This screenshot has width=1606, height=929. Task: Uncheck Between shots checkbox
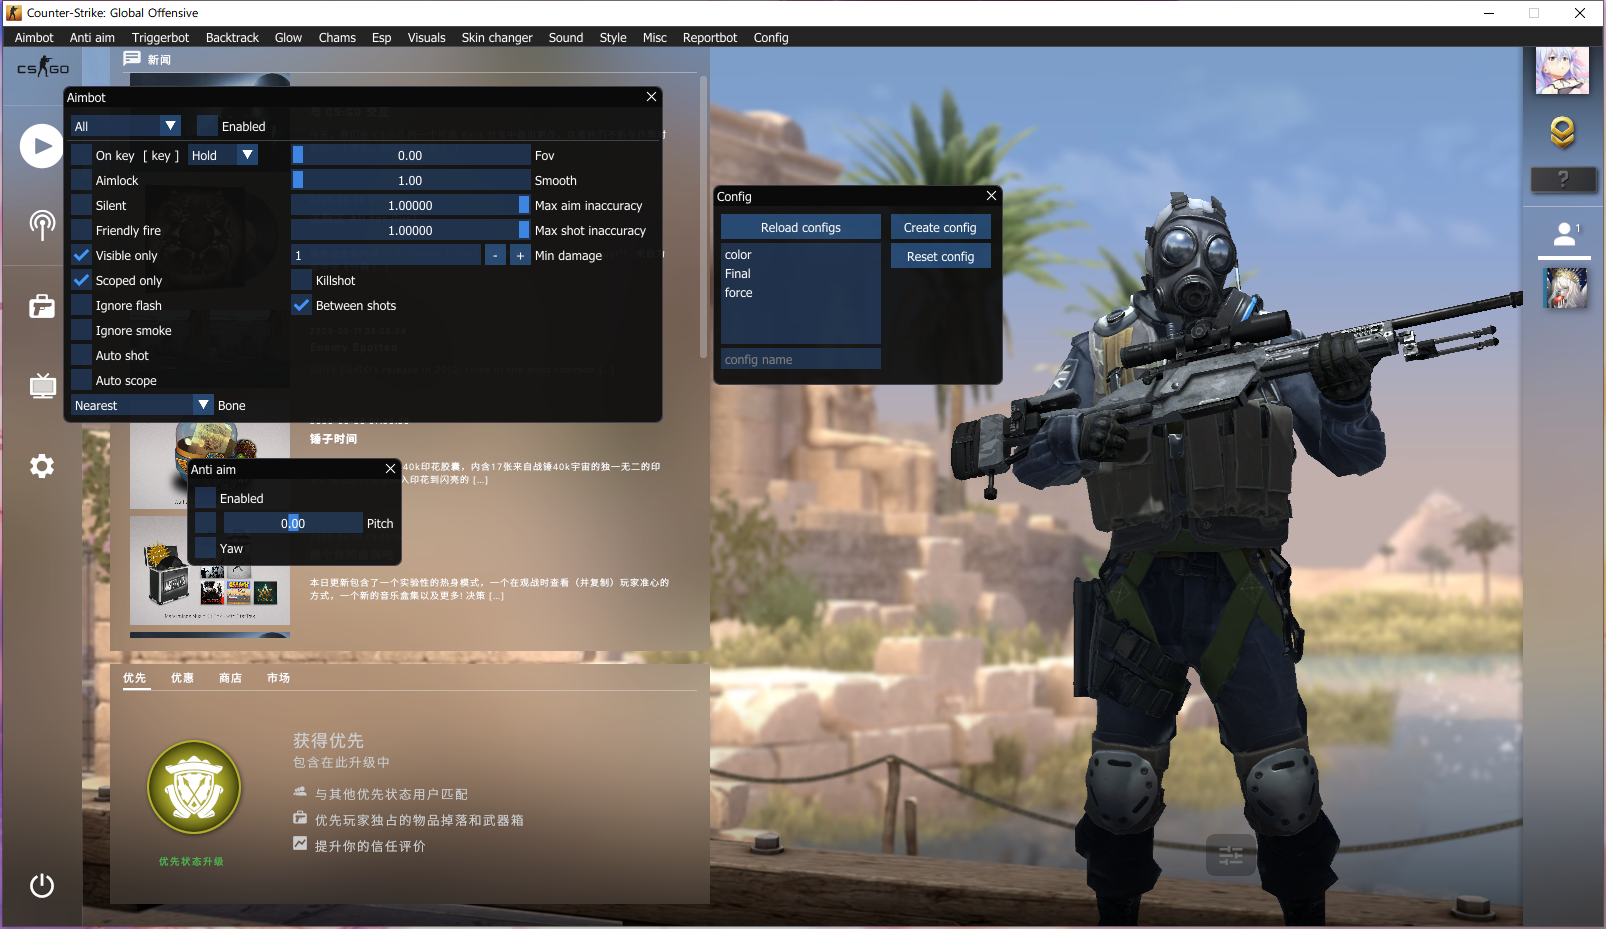pyautogui.click(x=301, y=305)
